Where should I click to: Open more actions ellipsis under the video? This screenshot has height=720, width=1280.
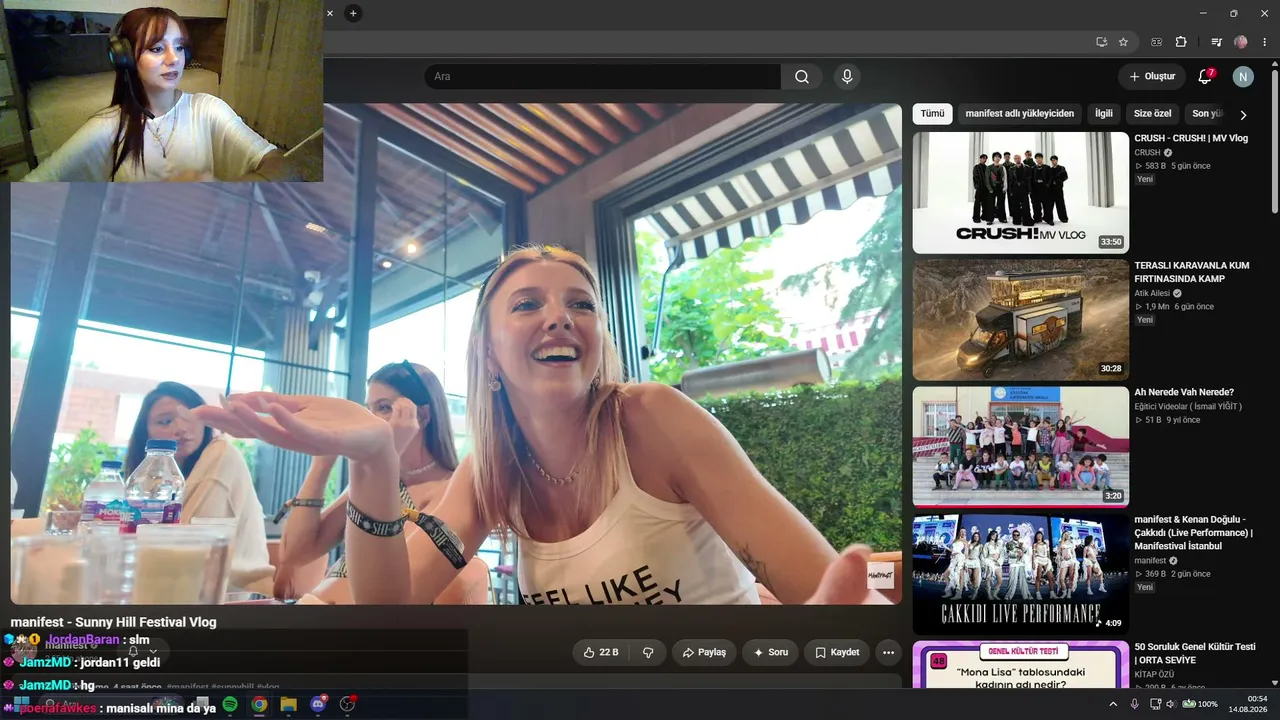(x=887, y=652)
